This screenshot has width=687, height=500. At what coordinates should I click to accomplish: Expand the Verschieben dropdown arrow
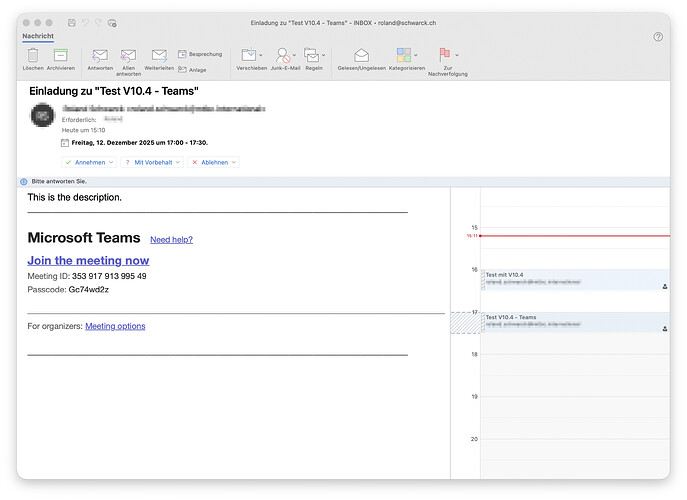(261, 55)
